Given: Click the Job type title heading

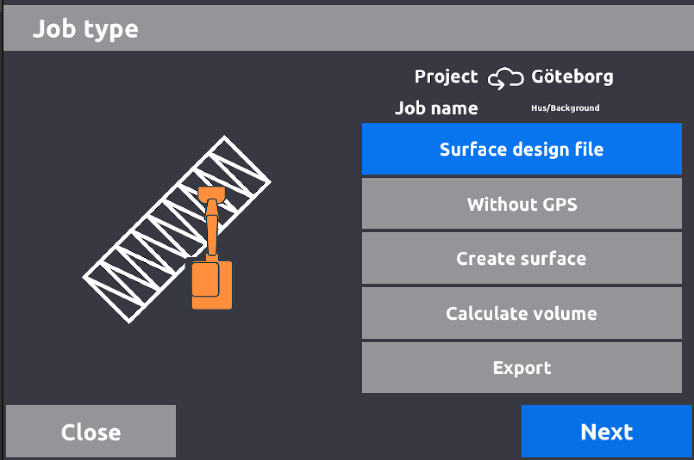Looking at the screenshot, I should tap(85, 29).
